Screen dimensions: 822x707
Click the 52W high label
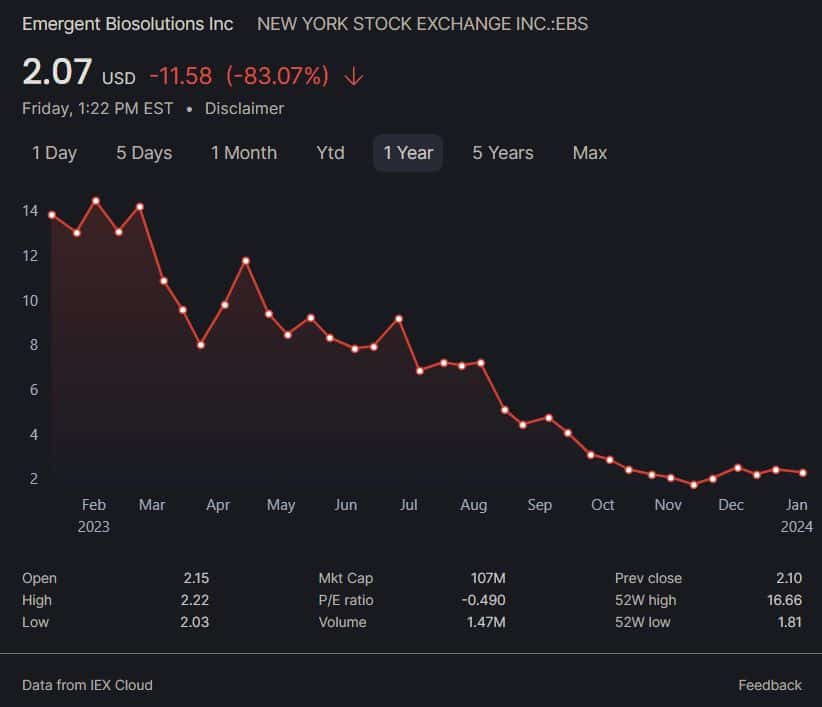click(x=645, y=600)
